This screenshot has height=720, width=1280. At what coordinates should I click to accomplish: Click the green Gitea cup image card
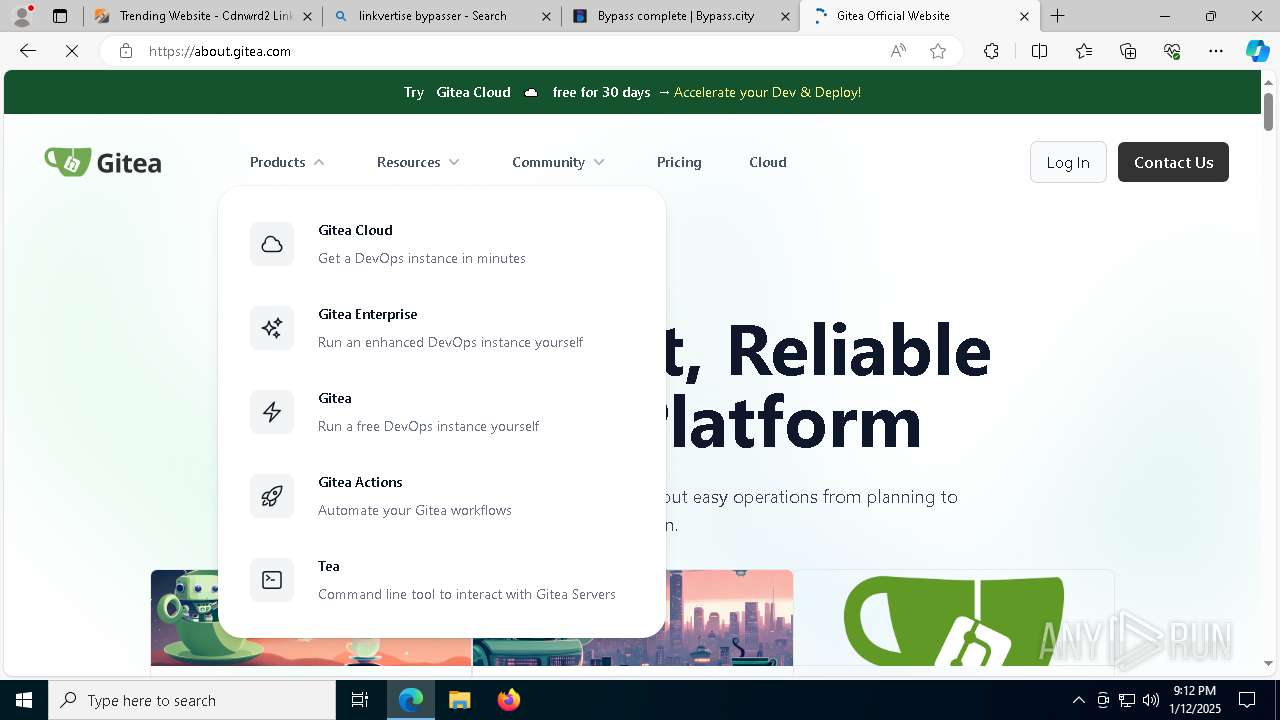tap(954, 618)
